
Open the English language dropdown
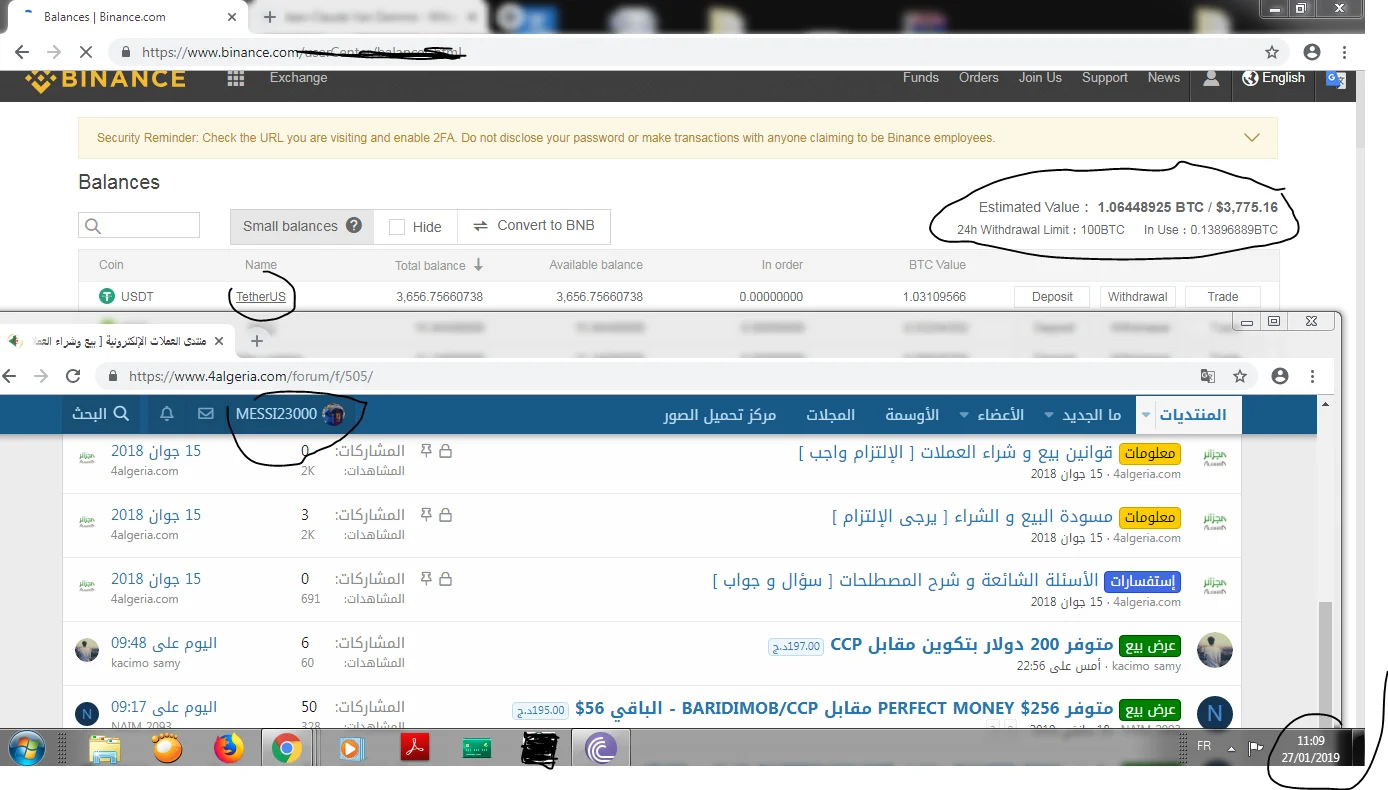click(1274, 78)
